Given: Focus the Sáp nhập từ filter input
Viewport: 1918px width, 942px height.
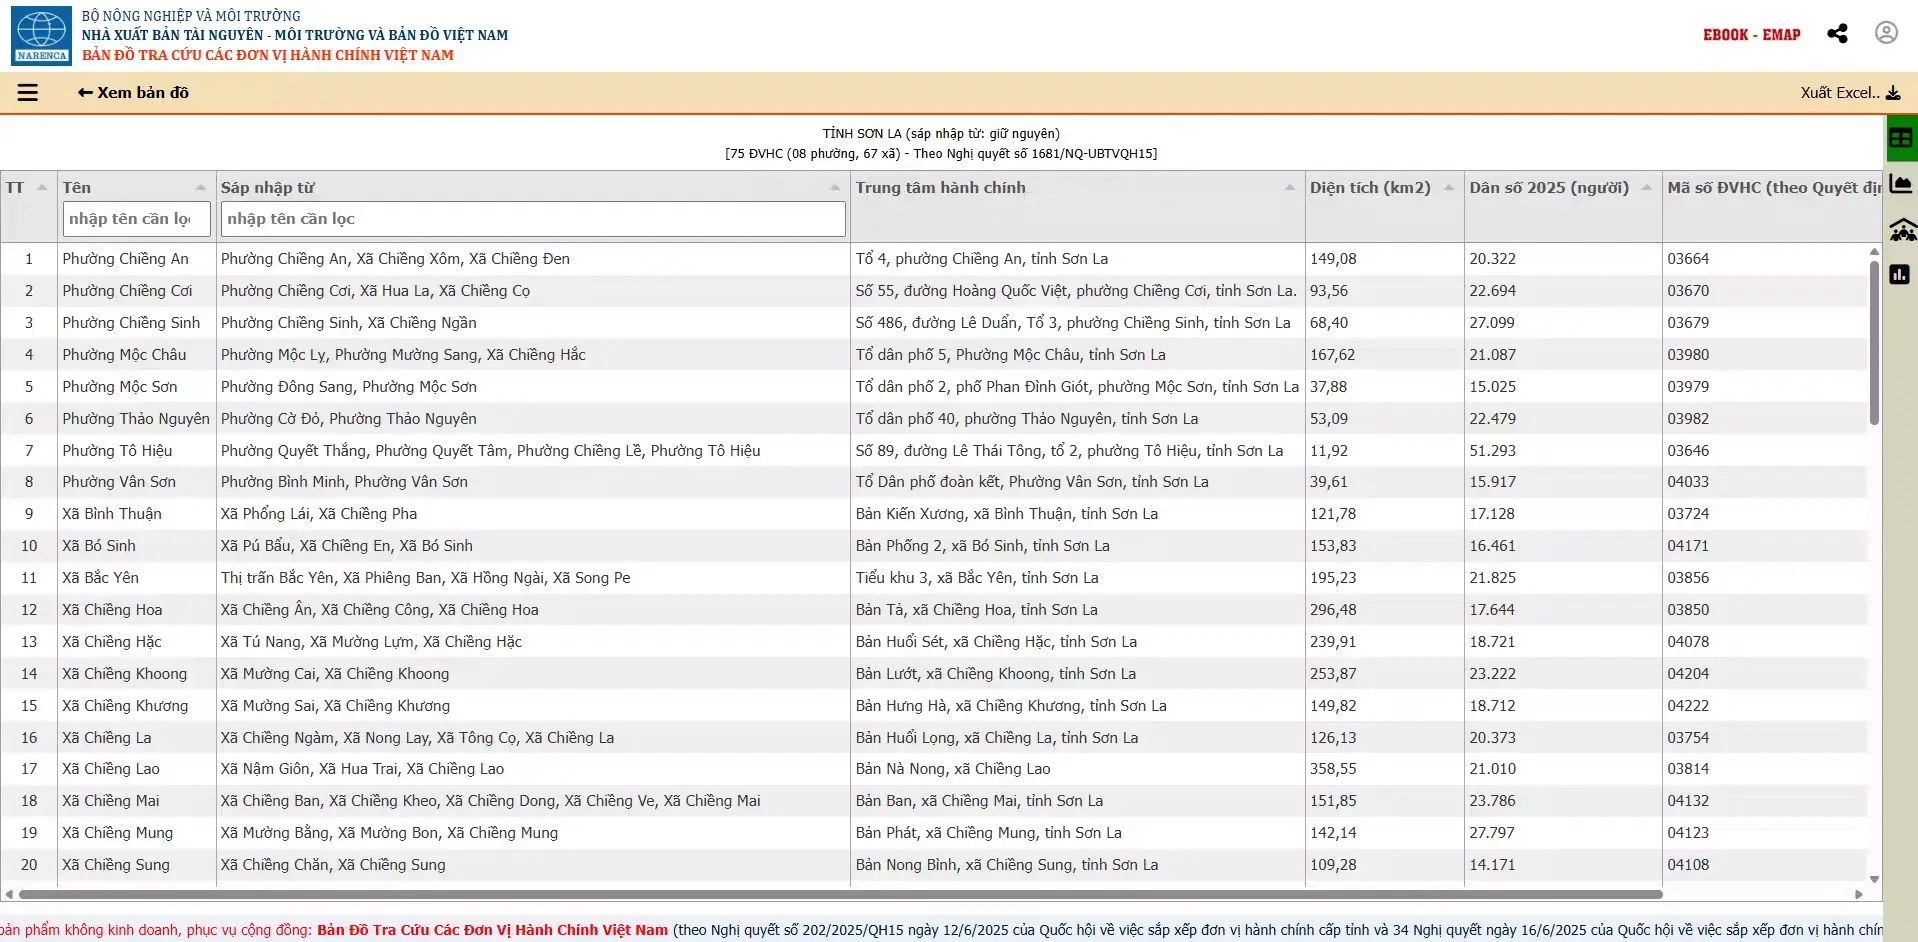Looking at the screenshot, I should (x=533, y=219).
